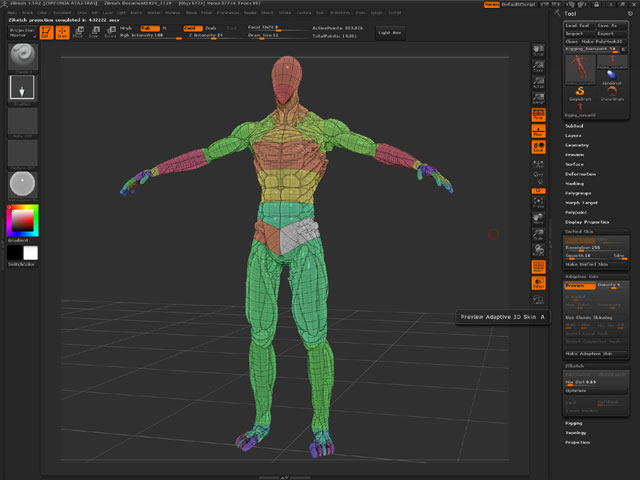Open the current alpha circle thumbnail

[x=22, y=185]
